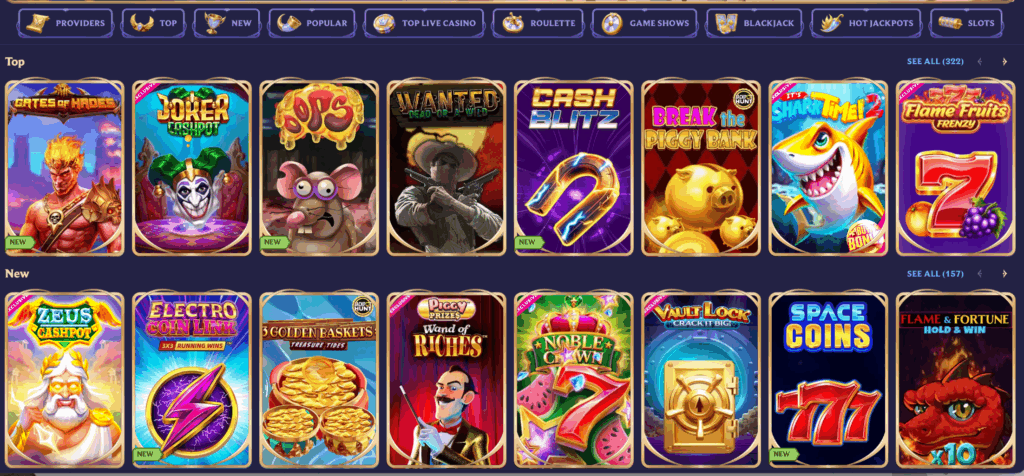Select the New trophy category
The height and width of the screenshot is (476, 1024).
227,24
